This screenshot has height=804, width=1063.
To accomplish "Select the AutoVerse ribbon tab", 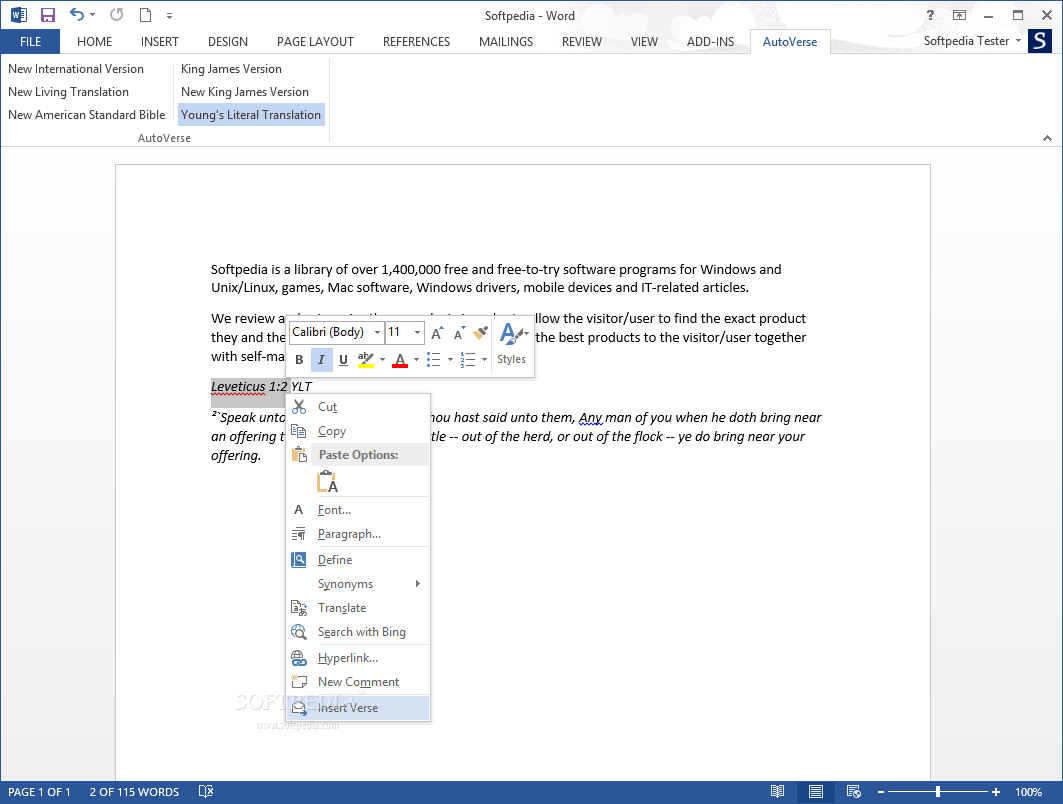I will pyautogui.click(x=790, y=41).
